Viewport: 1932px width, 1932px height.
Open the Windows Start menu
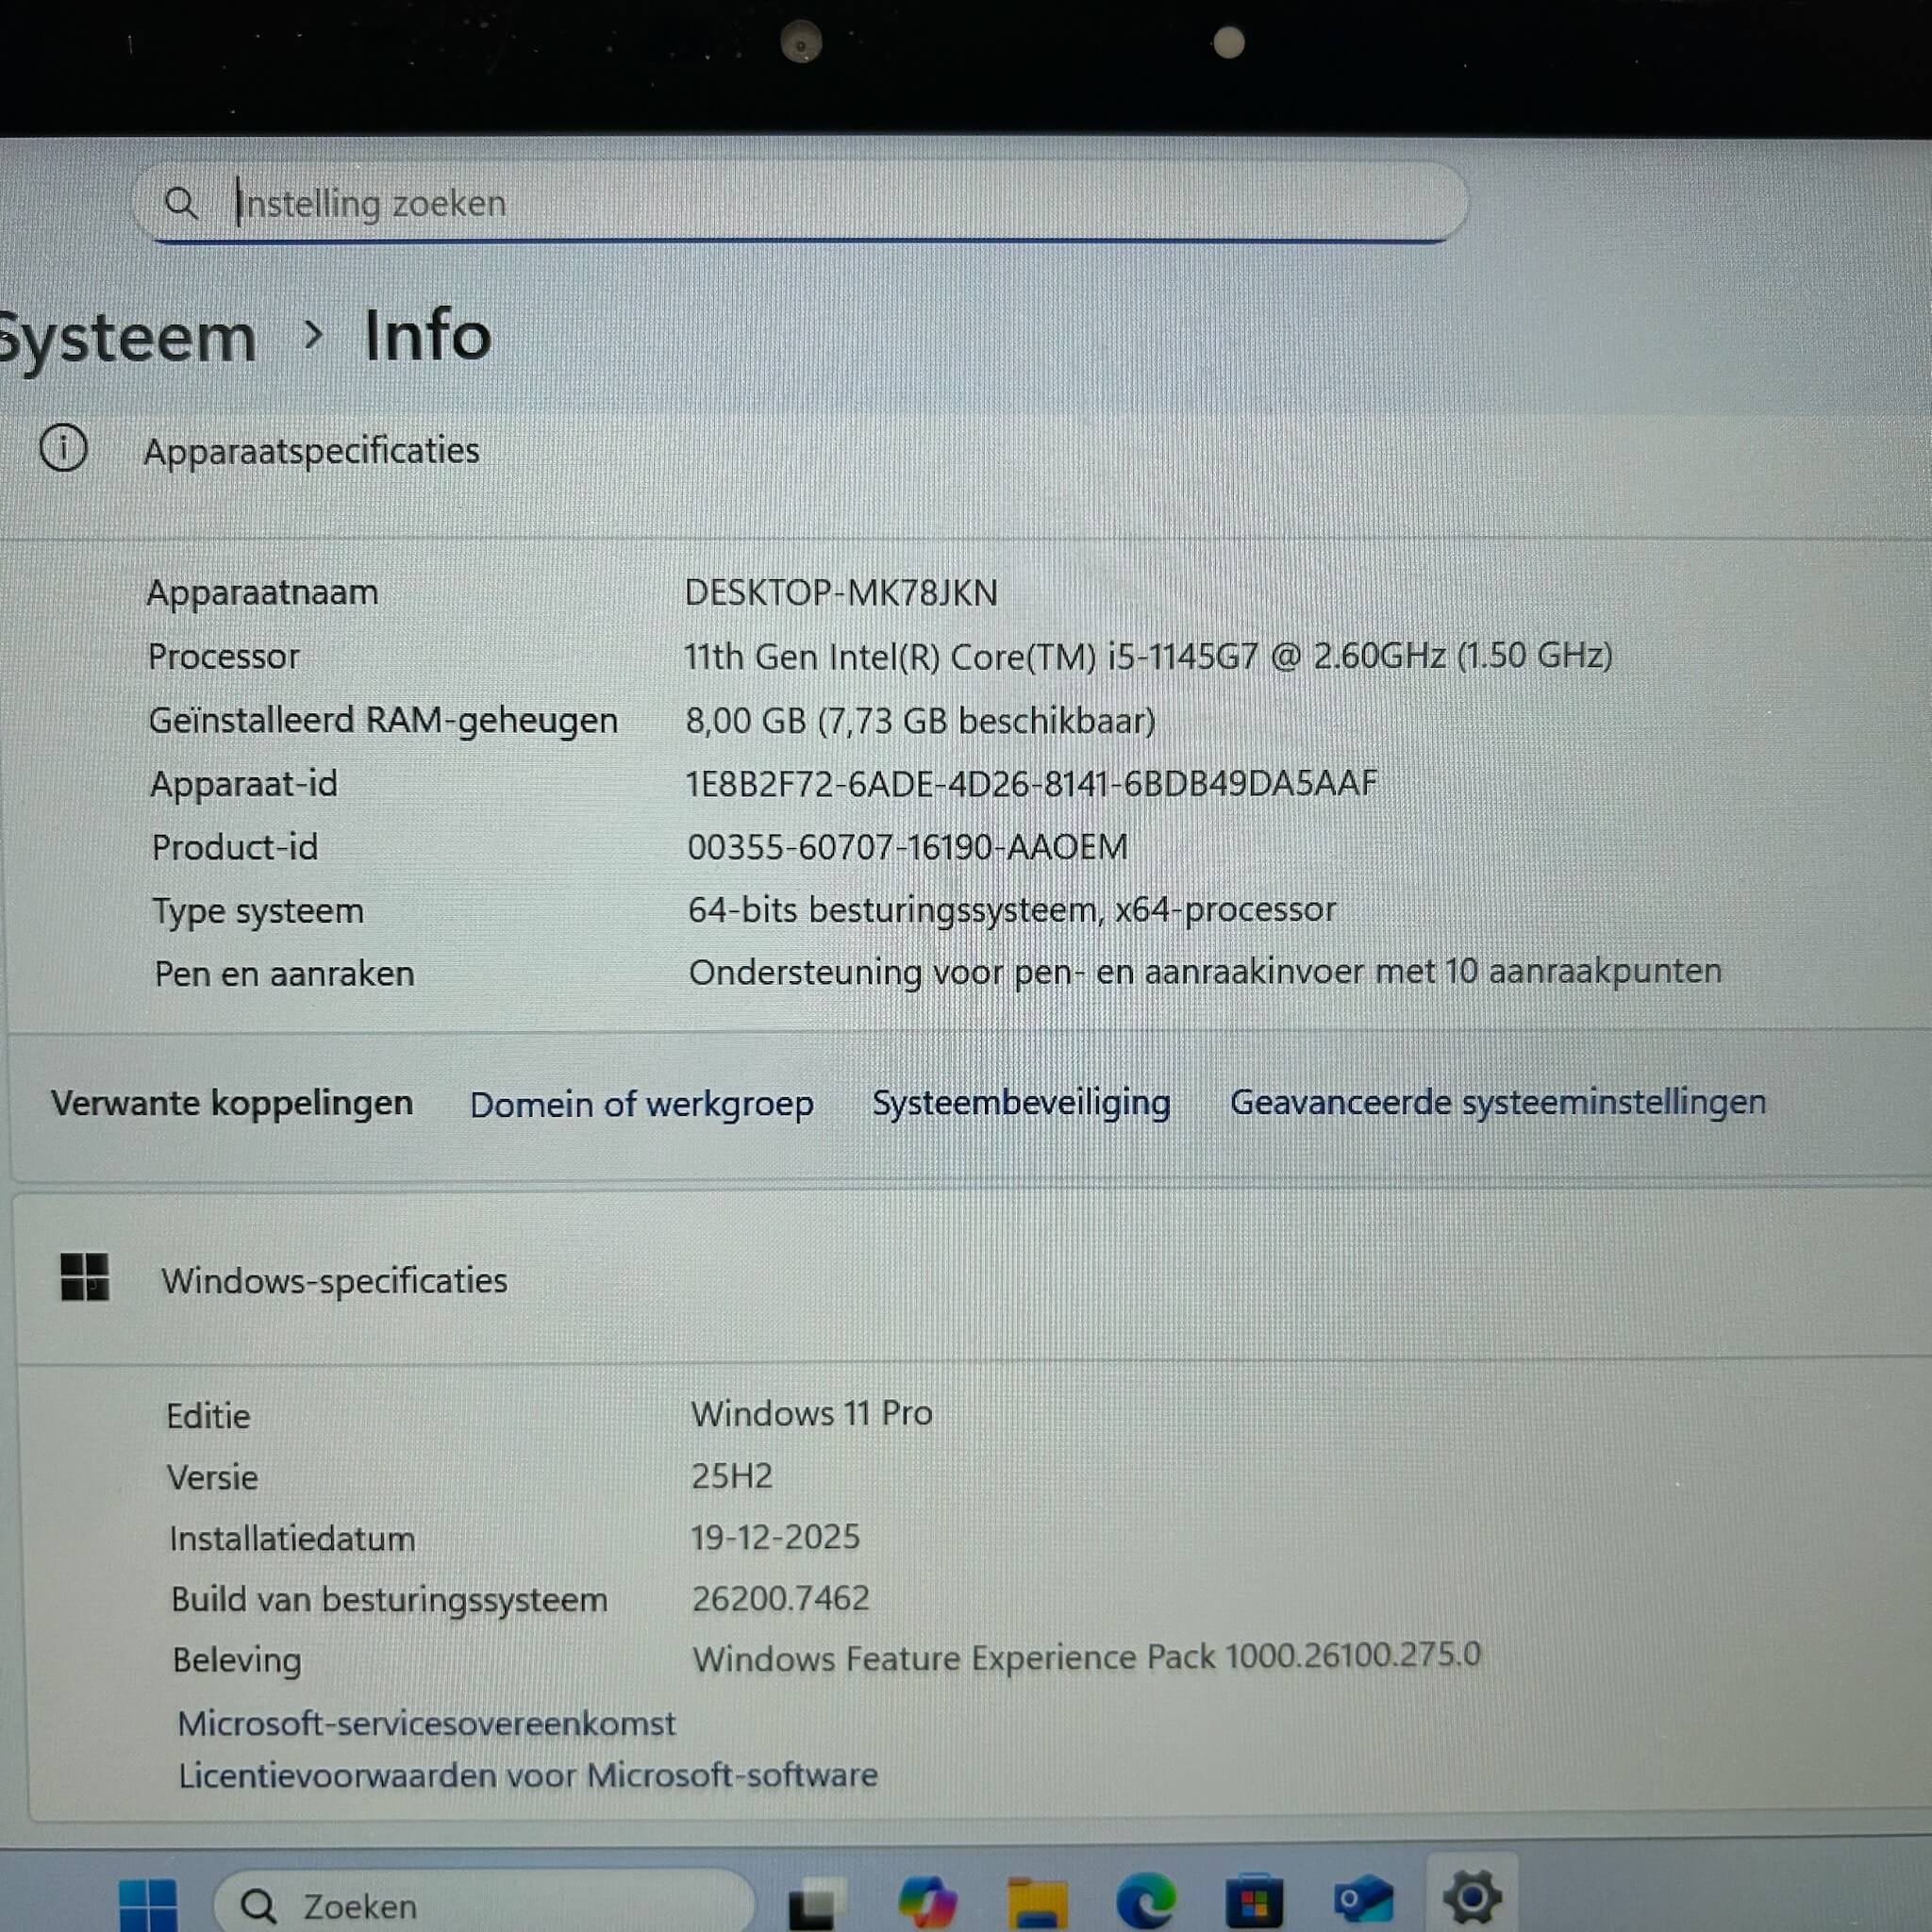point(147,1903)
